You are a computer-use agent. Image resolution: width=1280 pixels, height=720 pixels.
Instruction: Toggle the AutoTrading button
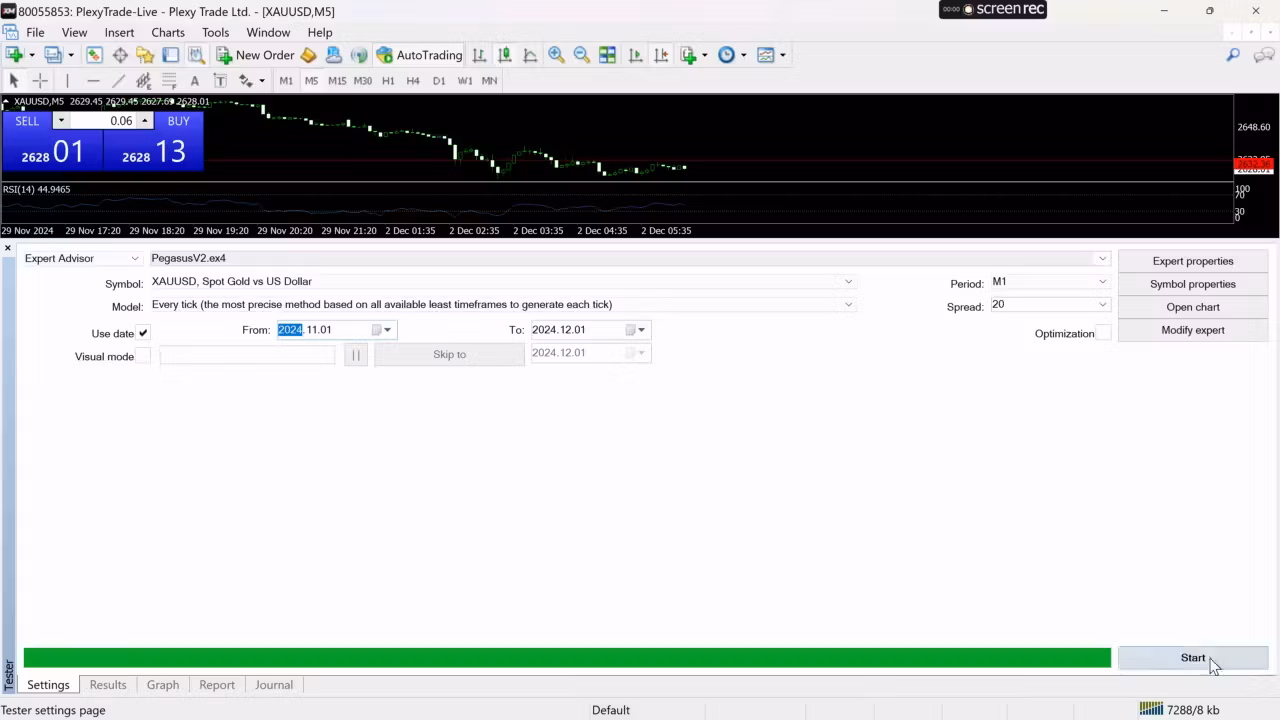[419, 55]
